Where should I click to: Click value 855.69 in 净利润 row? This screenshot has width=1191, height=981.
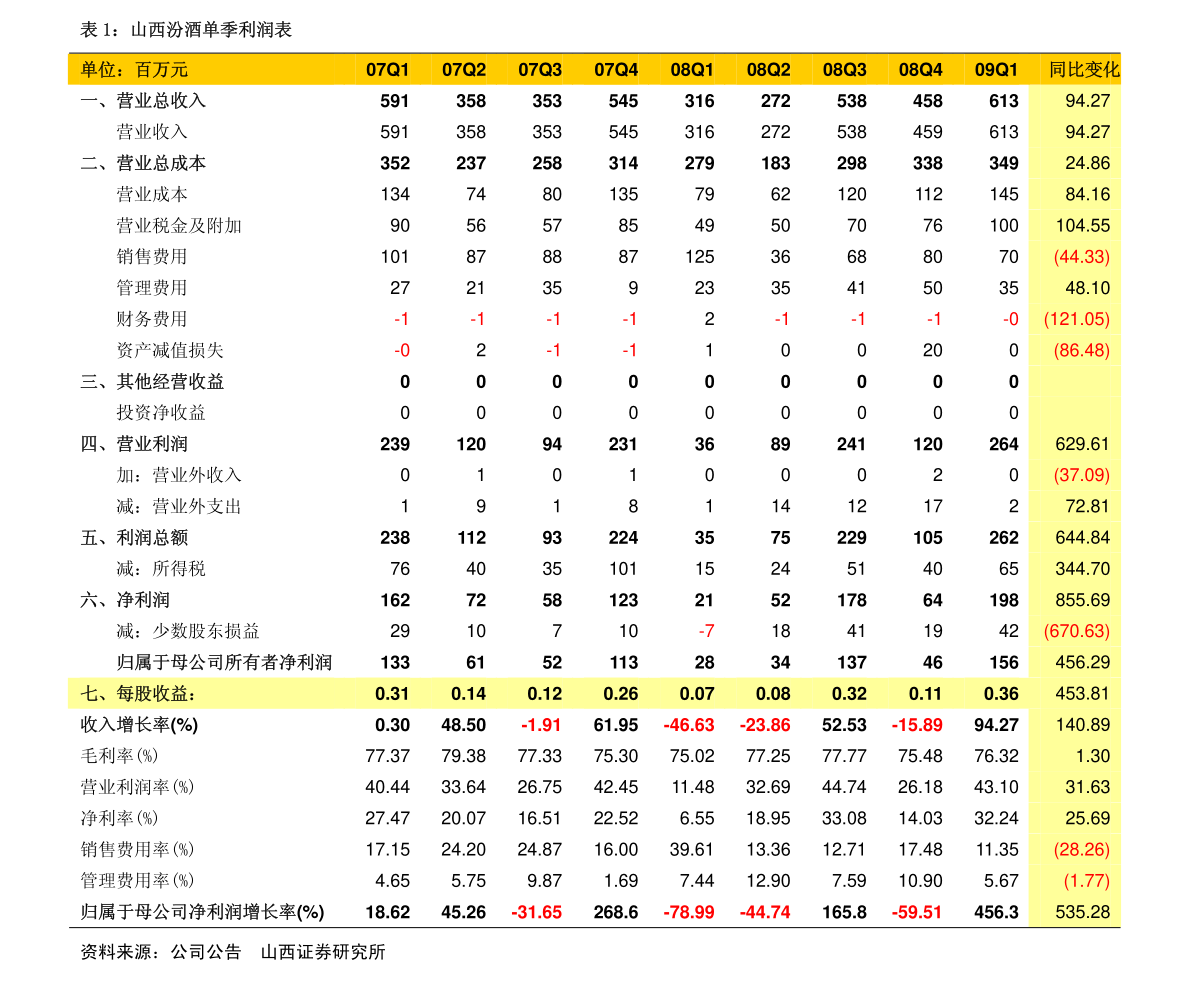point(1082,600)
